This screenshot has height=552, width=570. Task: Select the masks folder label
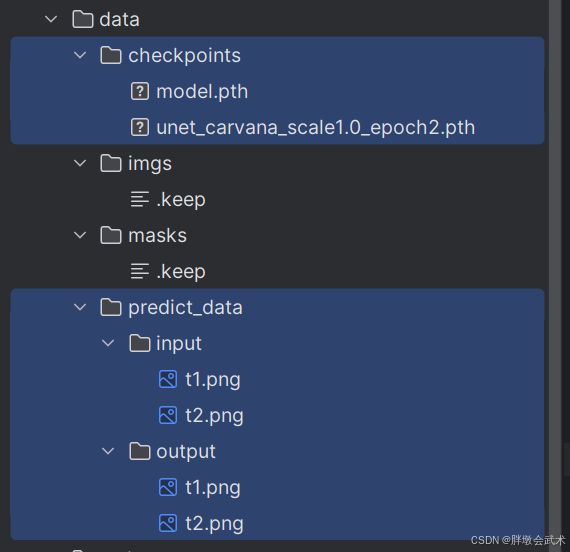(x=157, y=236)
